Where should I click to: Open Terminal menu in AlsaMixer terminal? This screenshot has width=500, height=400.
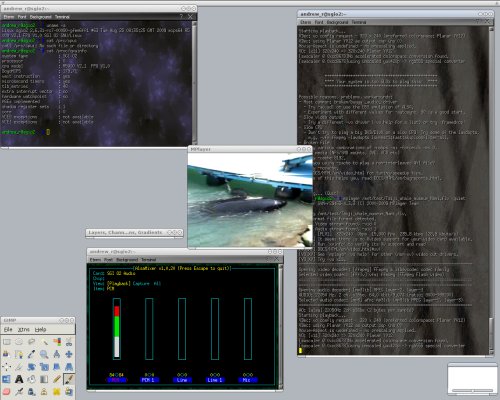tap(149, 259)
